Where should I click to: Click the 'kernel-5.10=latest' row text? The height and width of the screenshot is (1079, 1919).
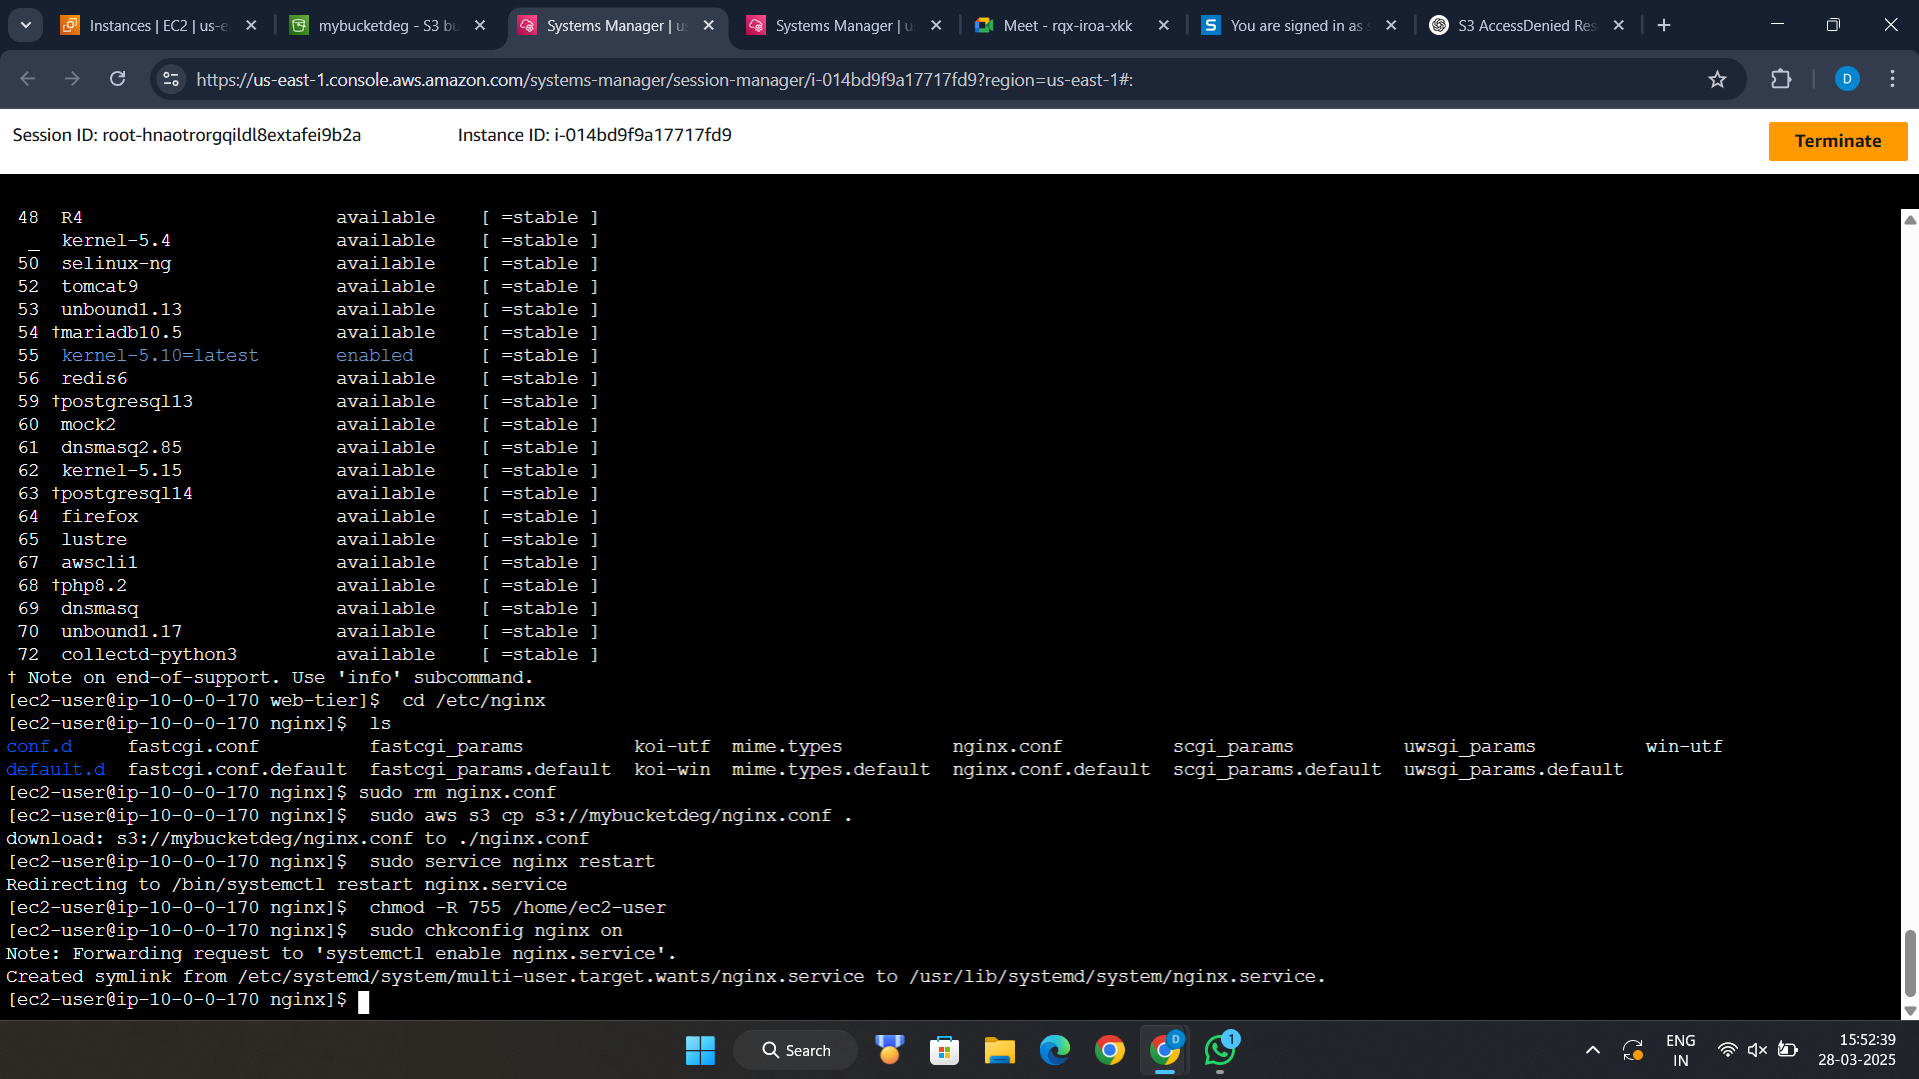160,356
